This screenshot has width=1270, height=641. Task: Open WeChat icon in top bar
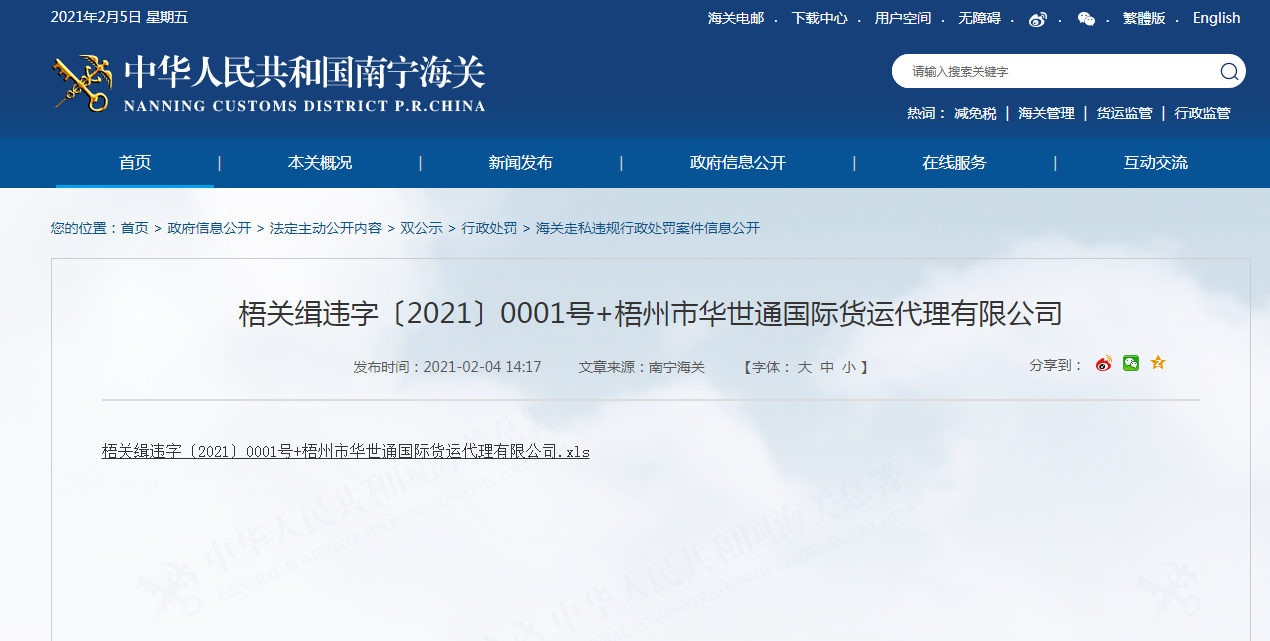pyautogui.click(x=1086, y=19)
